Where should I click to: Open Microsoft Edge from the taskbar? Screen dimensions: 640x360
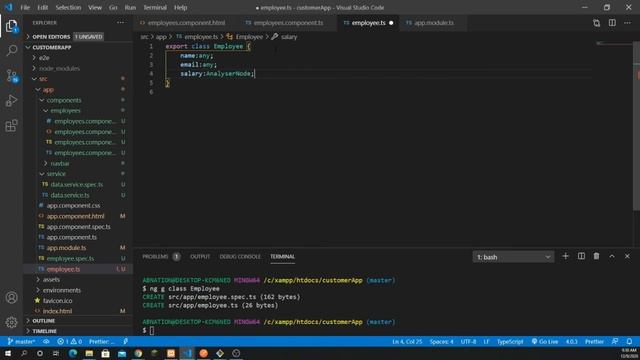[x=73, y=353]
